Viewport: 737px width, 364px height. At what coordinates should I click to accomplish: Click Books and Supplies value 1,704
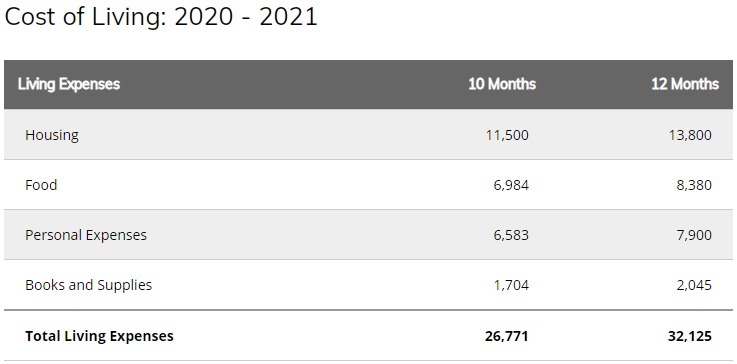511,285
